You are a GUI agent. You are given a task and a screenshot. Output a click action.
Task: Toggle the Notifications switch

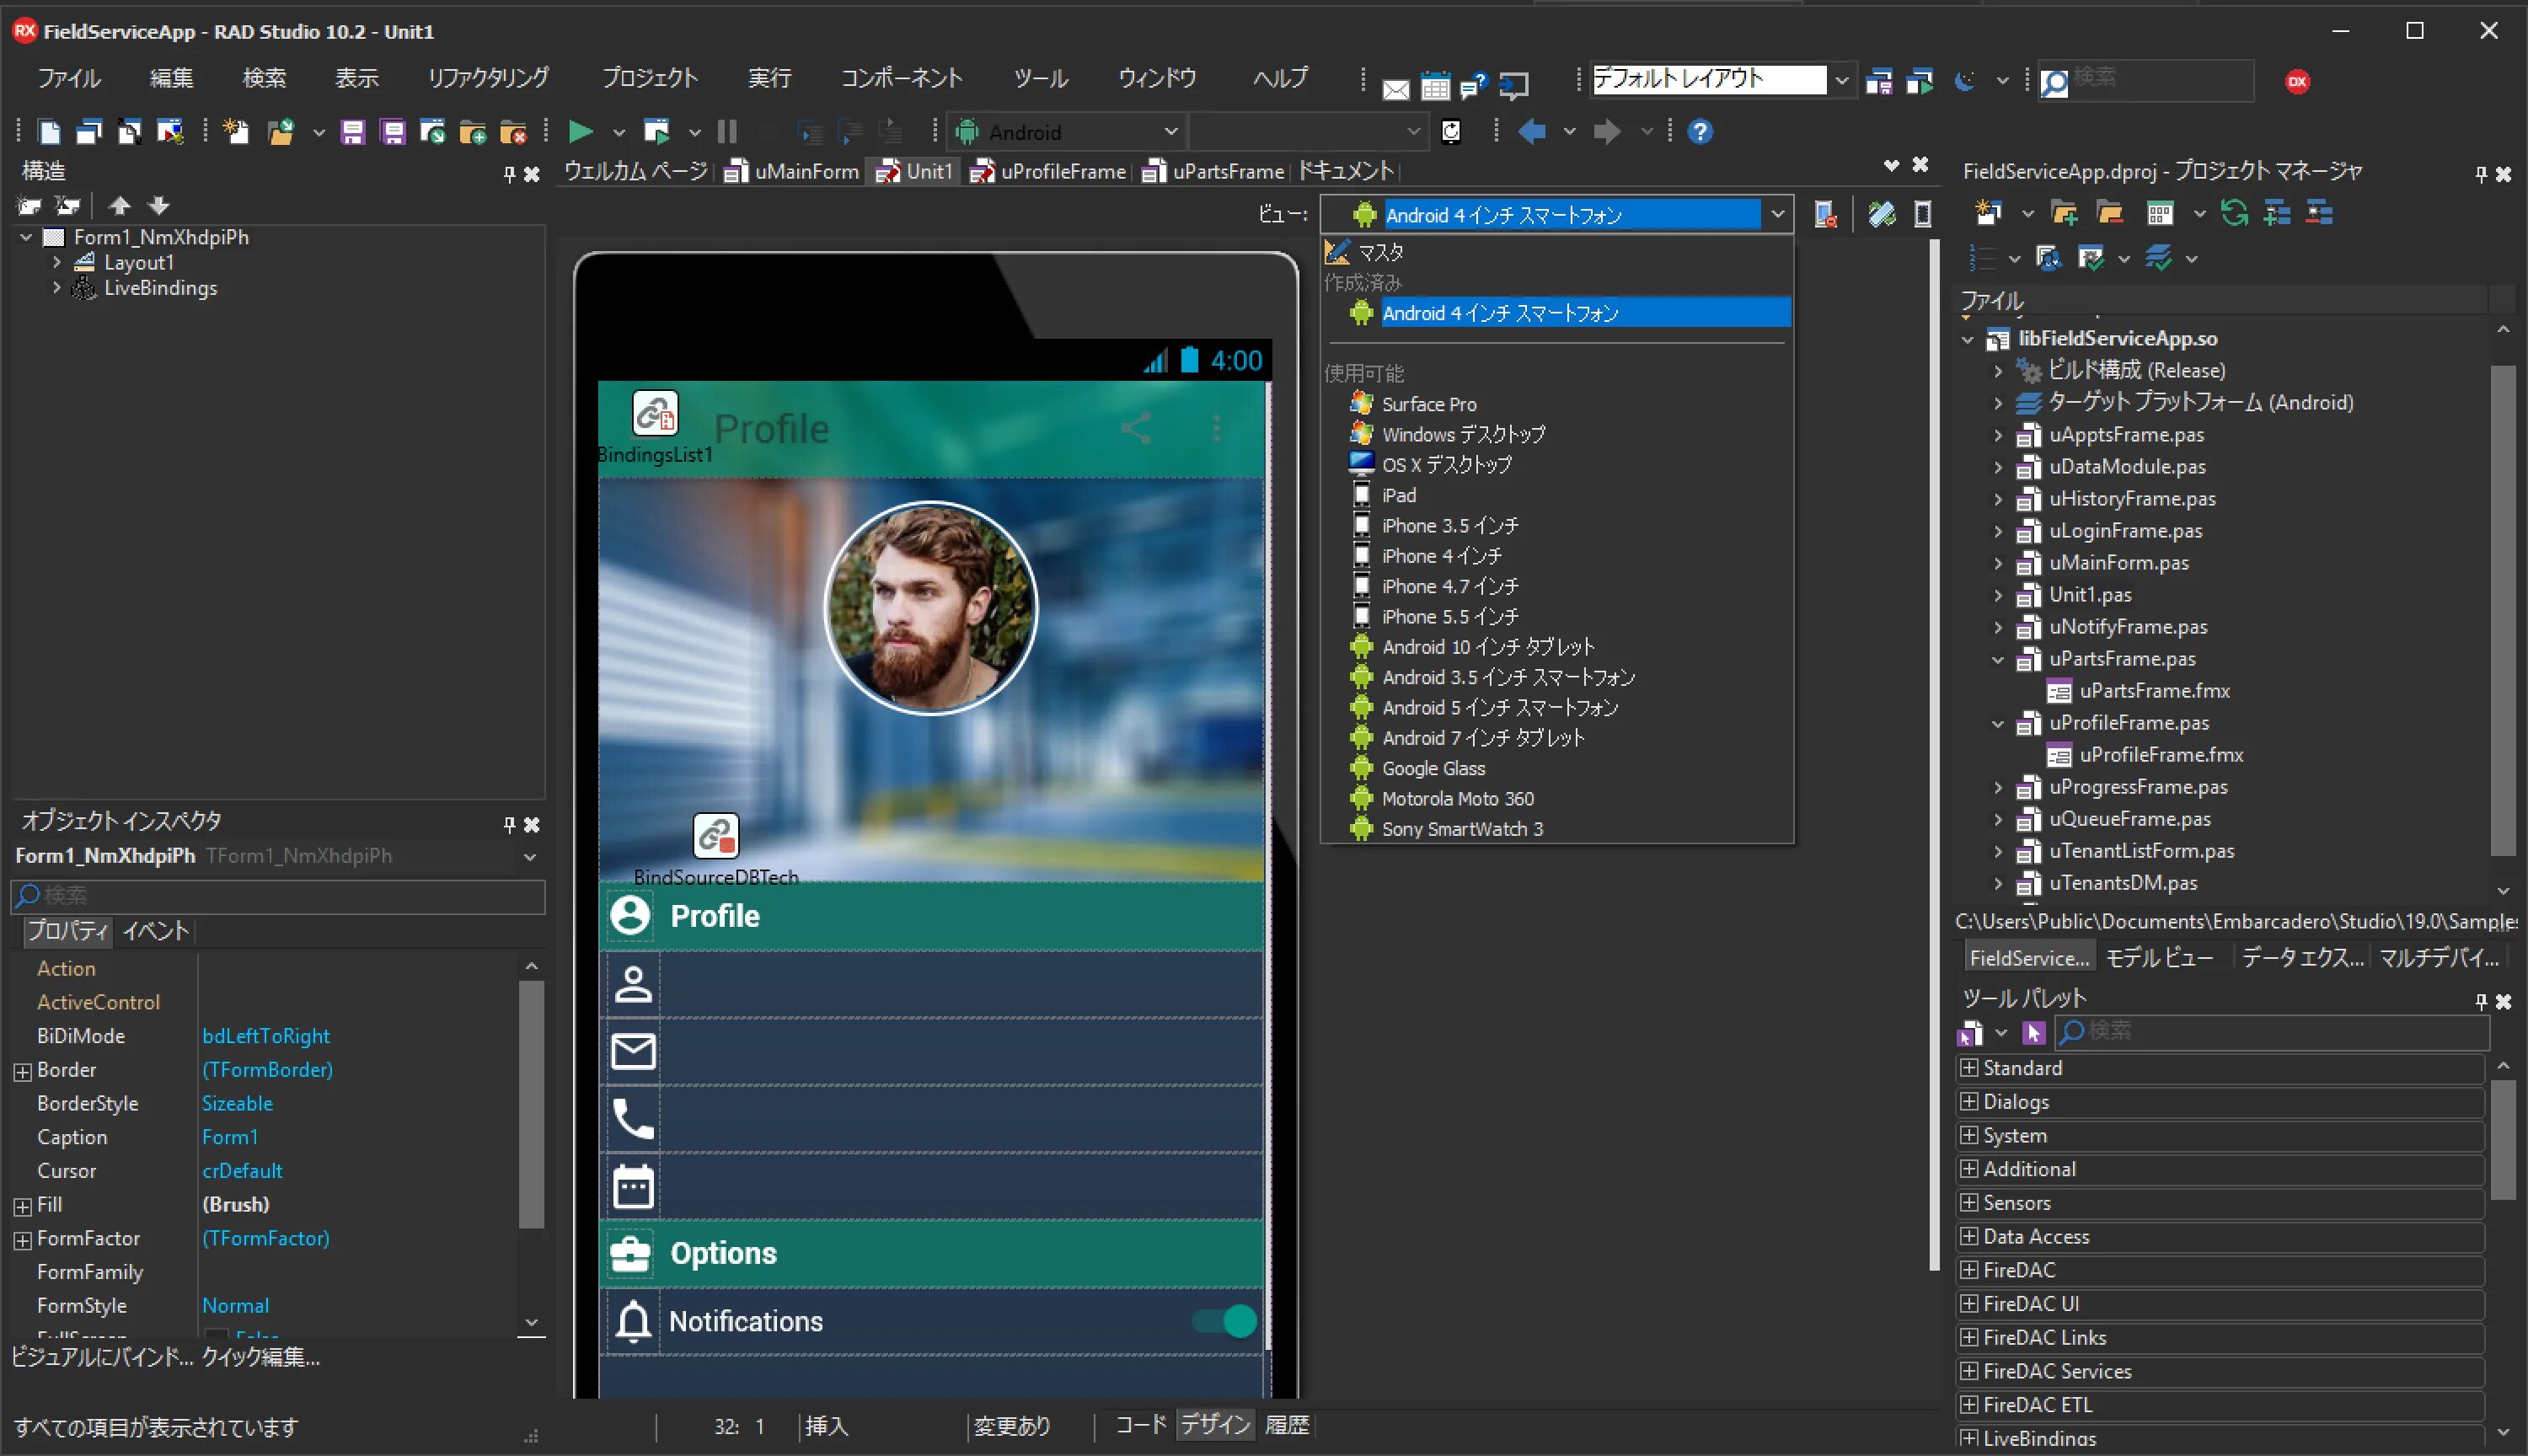click(x=1225, y=1321)
